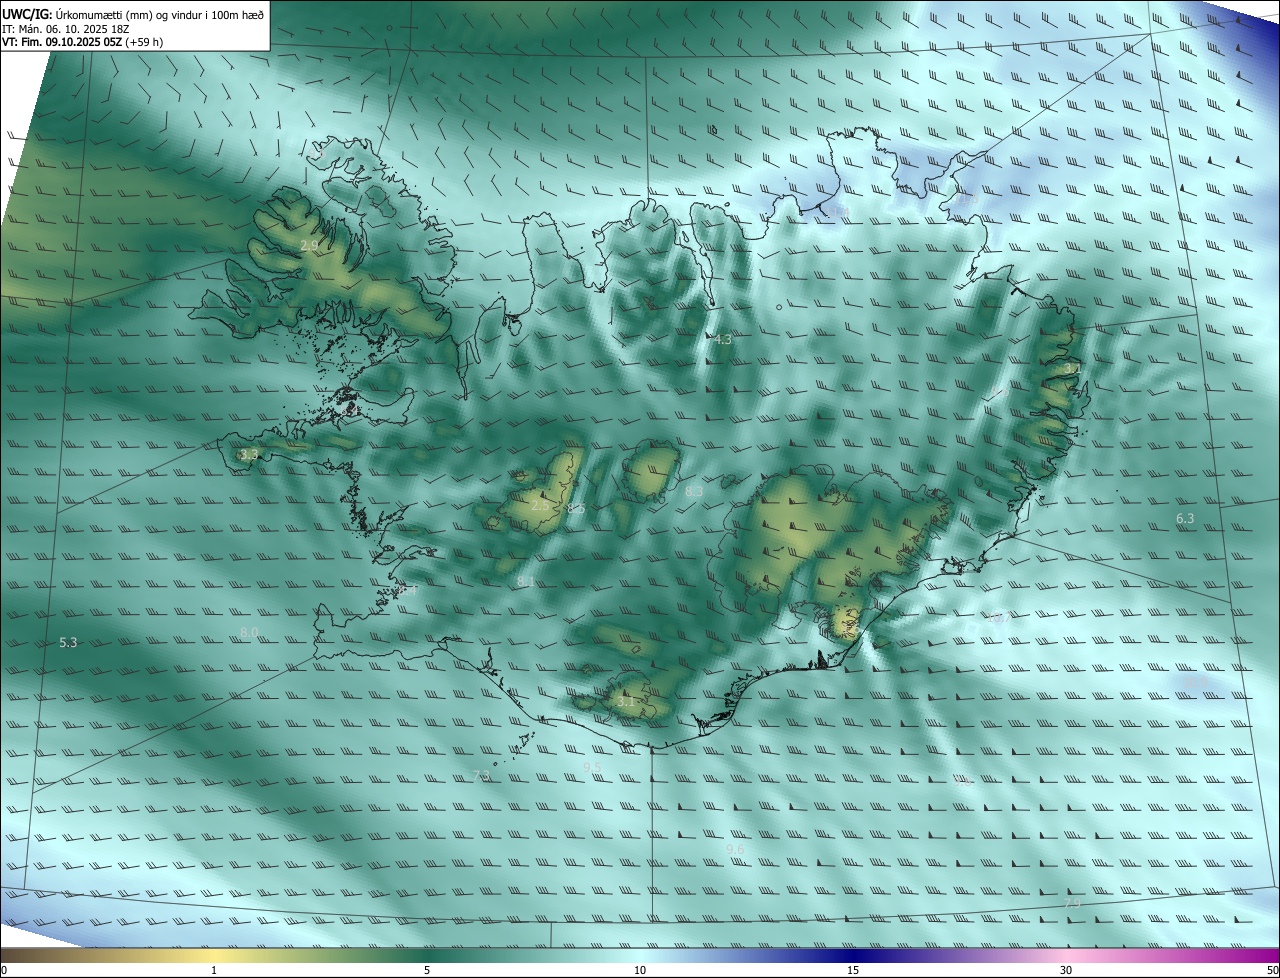Screen dimensions: 1280x978
Task: Click the 3.3 value on Snæfellsnes peninsula
Action: pos(249,455)
